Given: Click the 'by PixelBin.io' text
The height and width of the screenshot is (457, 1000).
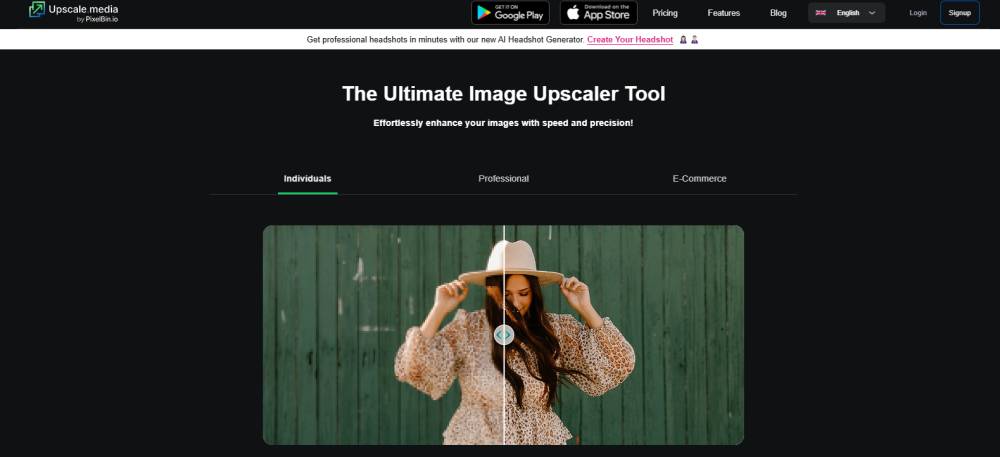Looking at the screenshot, I should tap(97, 20).
